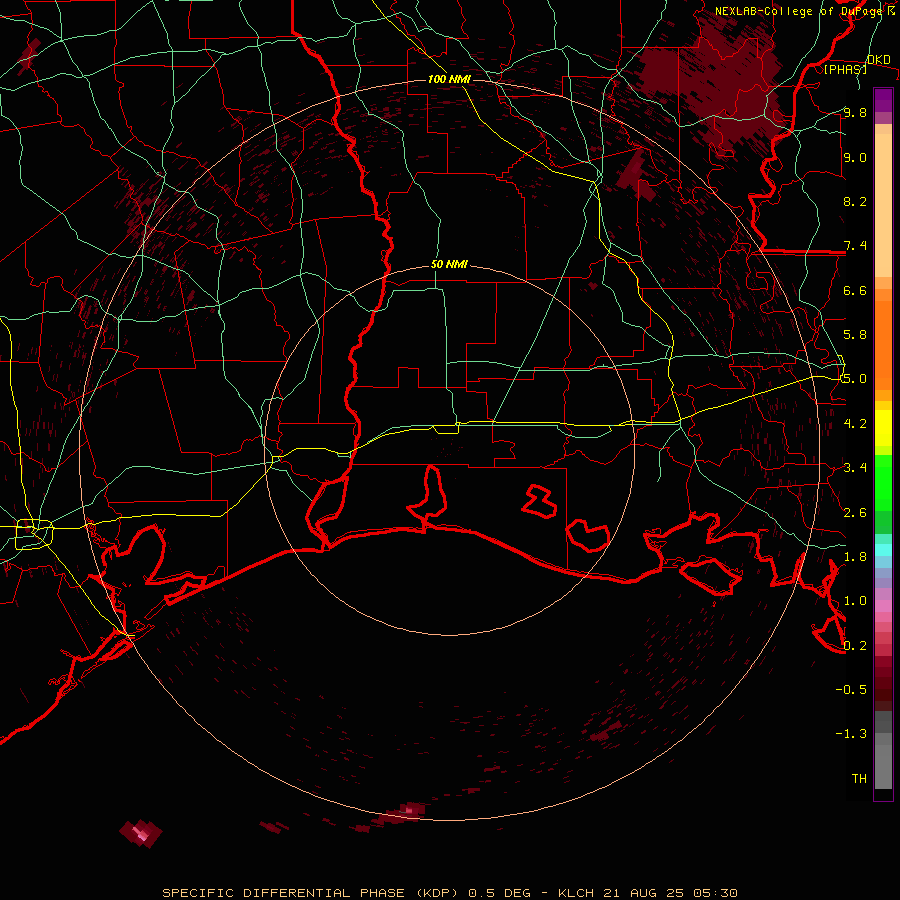
Task: Pick the cyan segment of the color bar
Action: click(x=883, y=550)
